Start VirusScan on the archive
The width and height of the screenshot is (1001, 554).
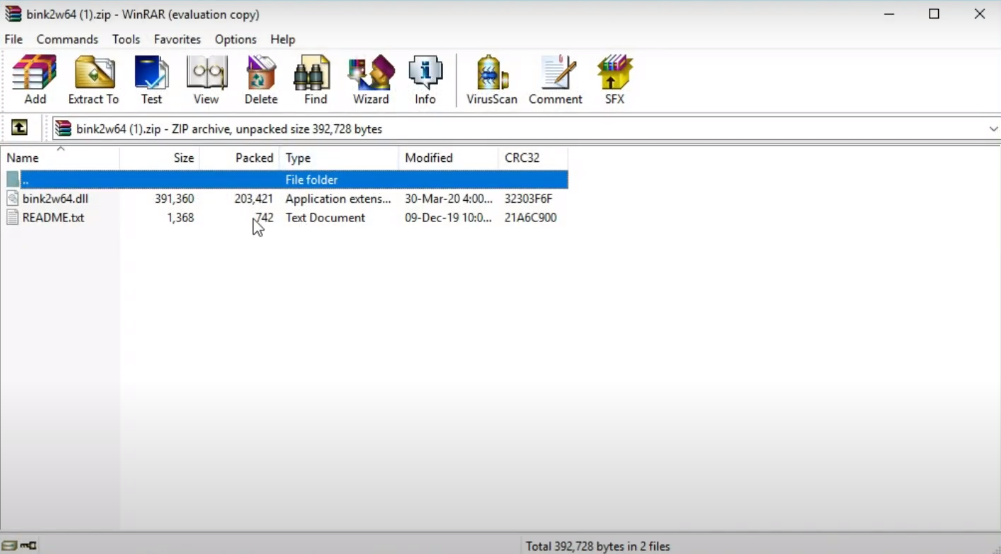coord(492,80)
